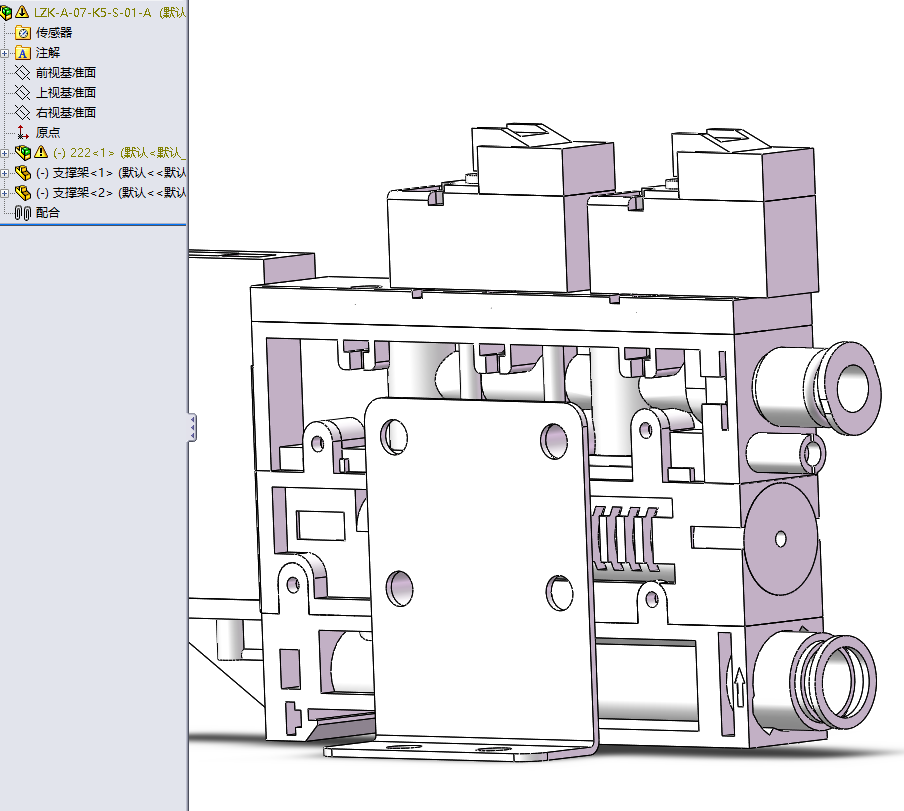Image resolution: width=904 pixels, height=811 pixels.
Task: Select the 原点 label
Action: click(48, 133)
